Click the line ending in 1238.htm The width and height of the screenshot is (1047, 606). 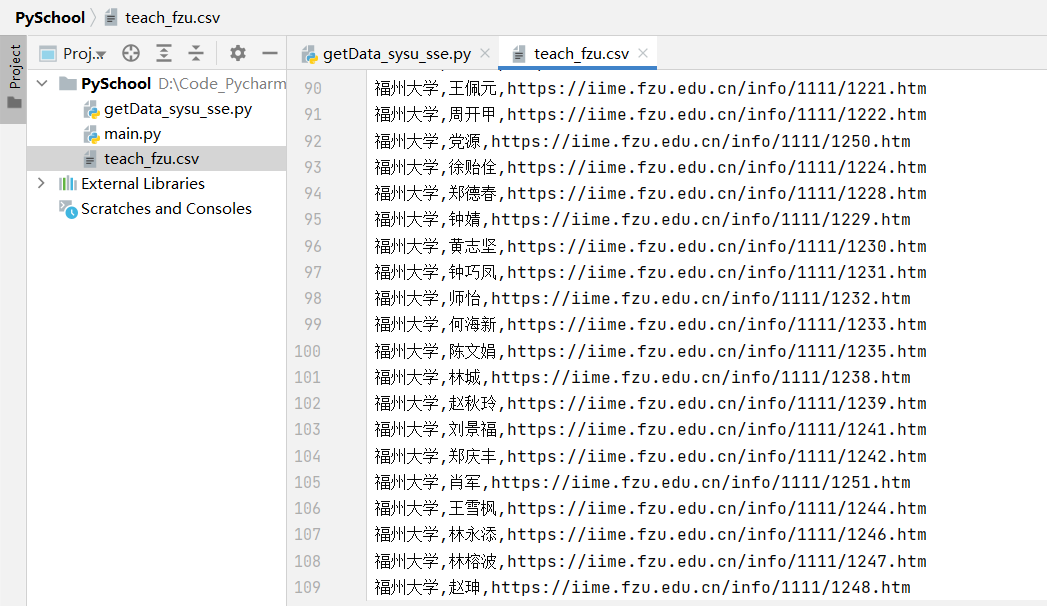[642, 378]
